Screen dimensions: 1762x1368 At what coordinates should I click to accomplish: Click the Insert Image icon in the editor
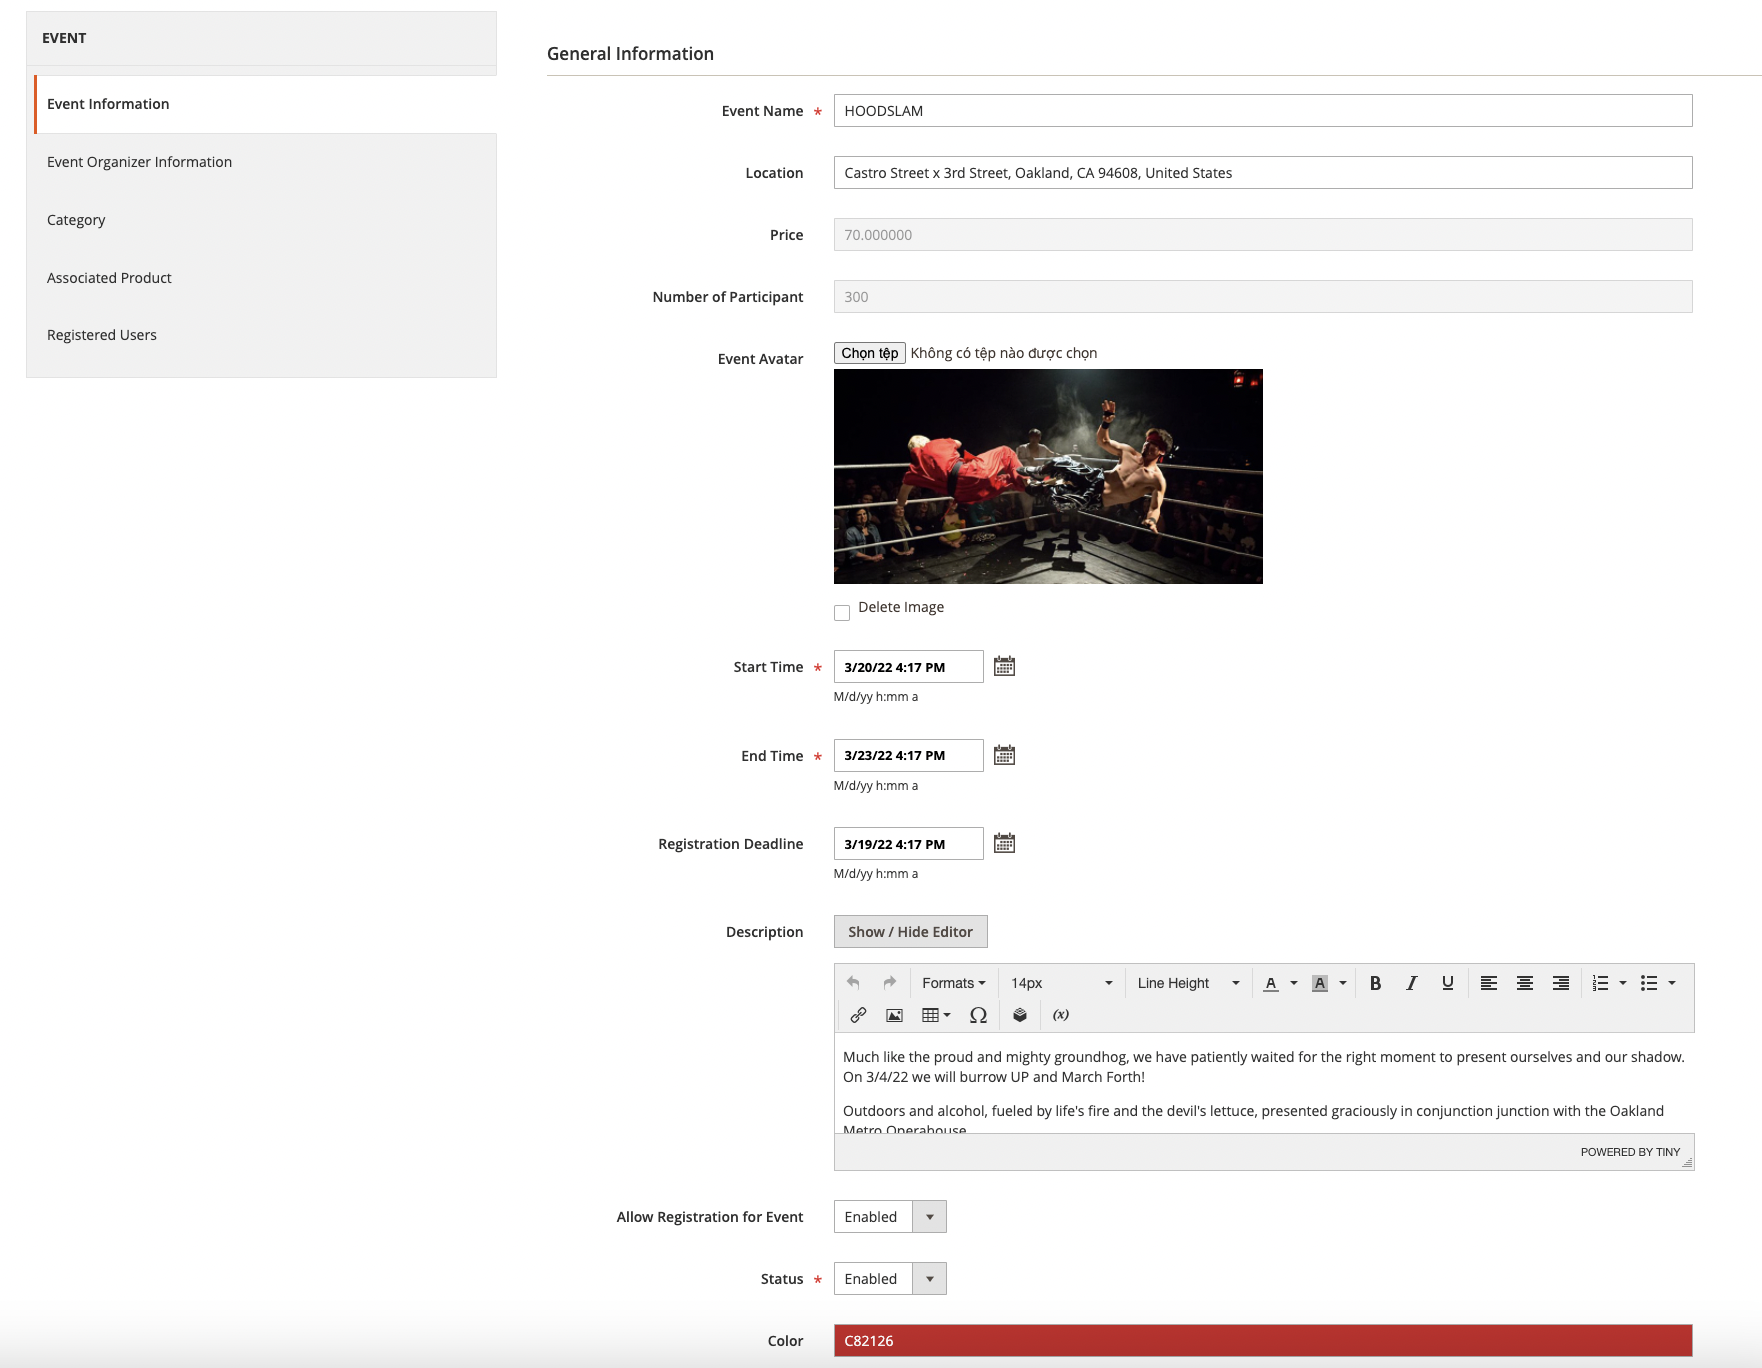[x=893, y=1015]
